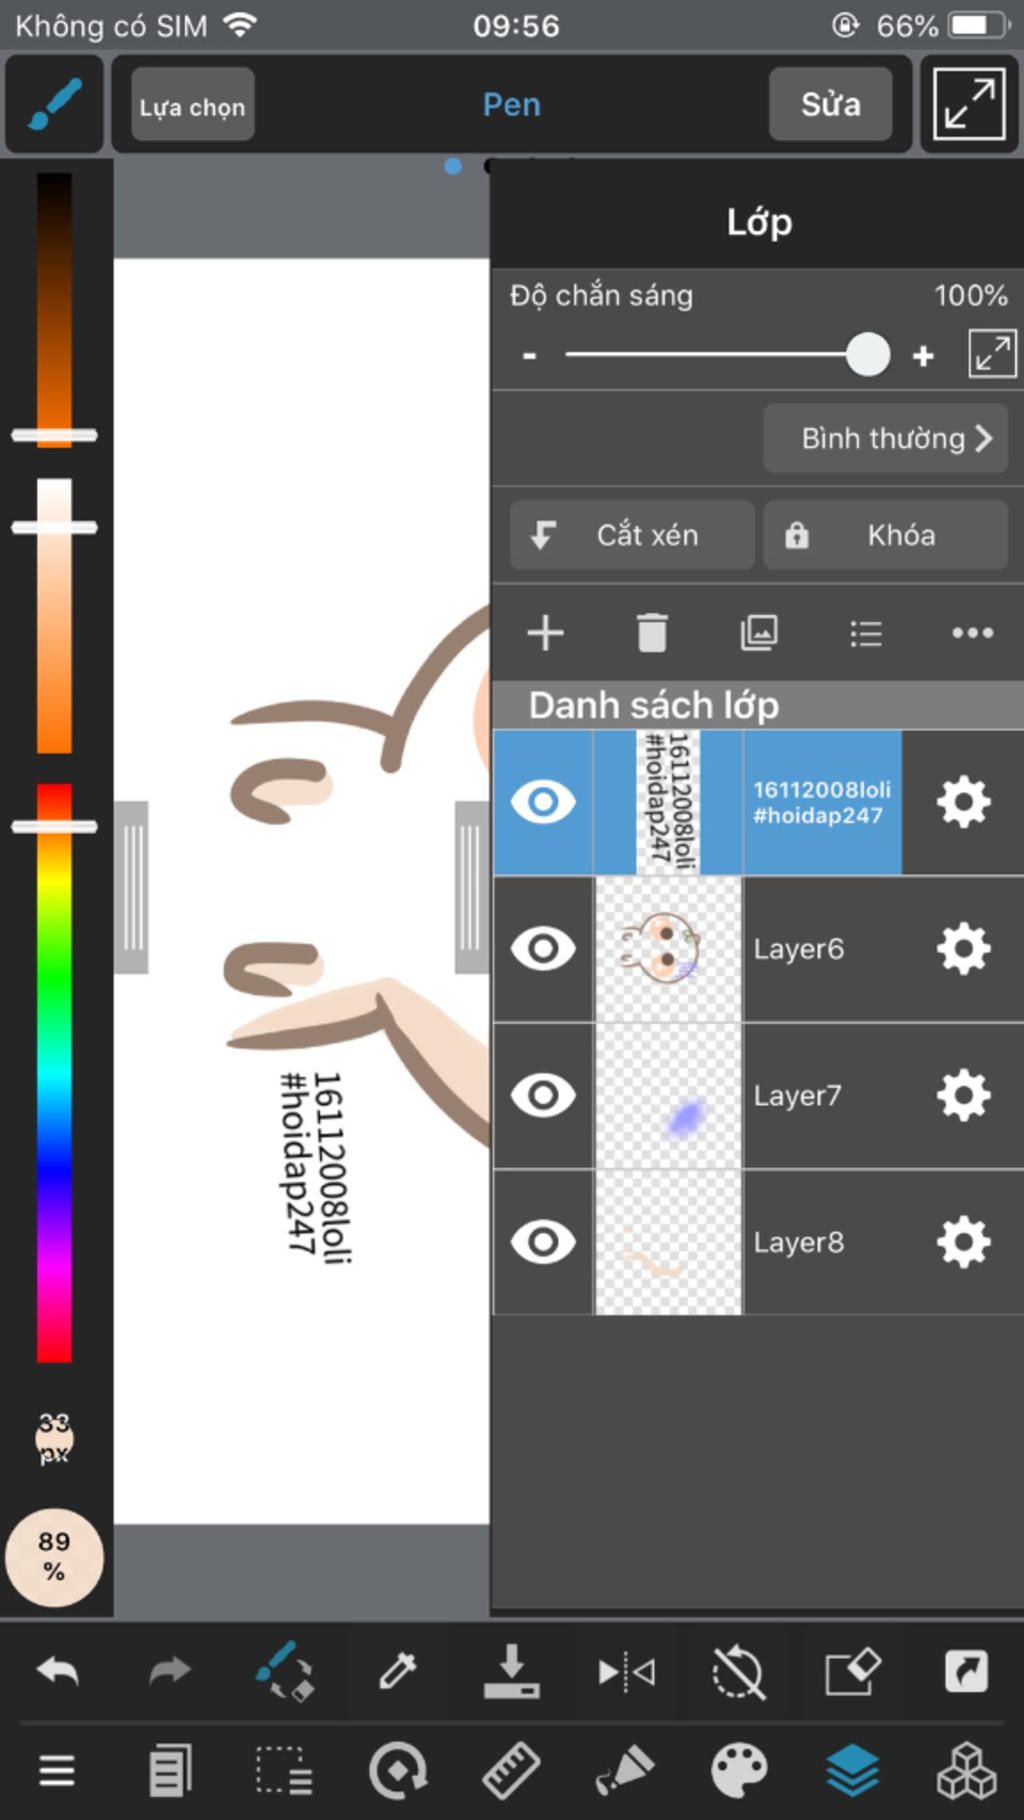Tap the Cắt xén clipping button
The image size is (1024, 1820).
pyautogui.click(x=632, y=535)
